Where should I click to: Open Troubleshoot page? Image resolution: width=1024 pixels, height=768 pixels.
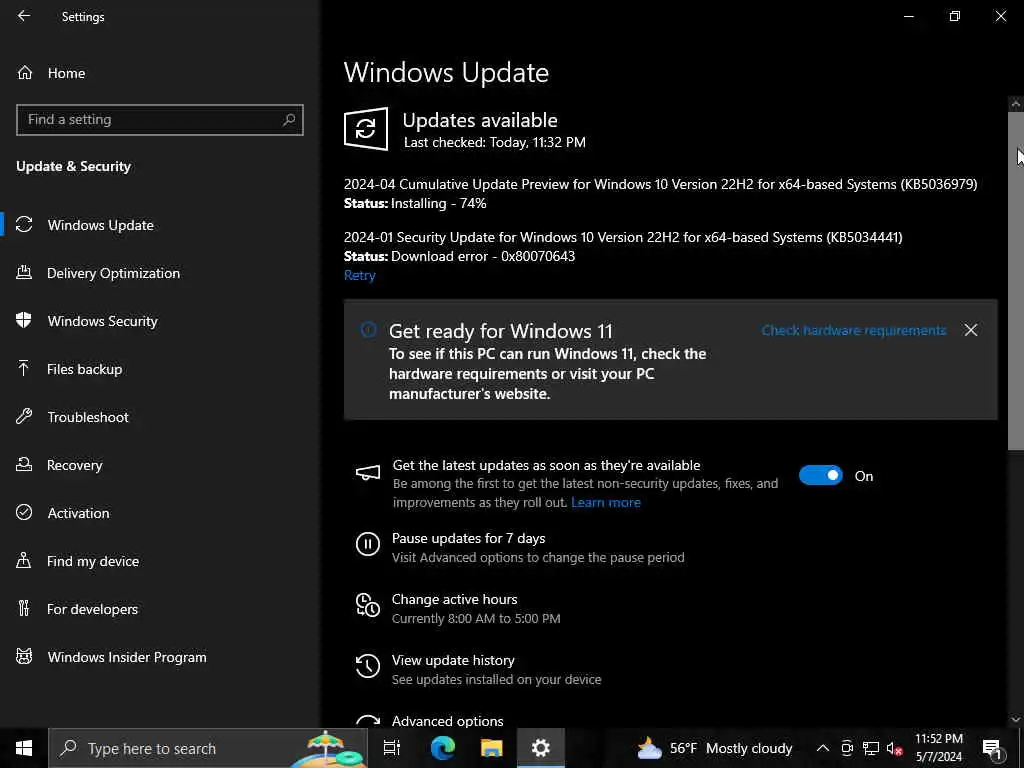(88, 417)
